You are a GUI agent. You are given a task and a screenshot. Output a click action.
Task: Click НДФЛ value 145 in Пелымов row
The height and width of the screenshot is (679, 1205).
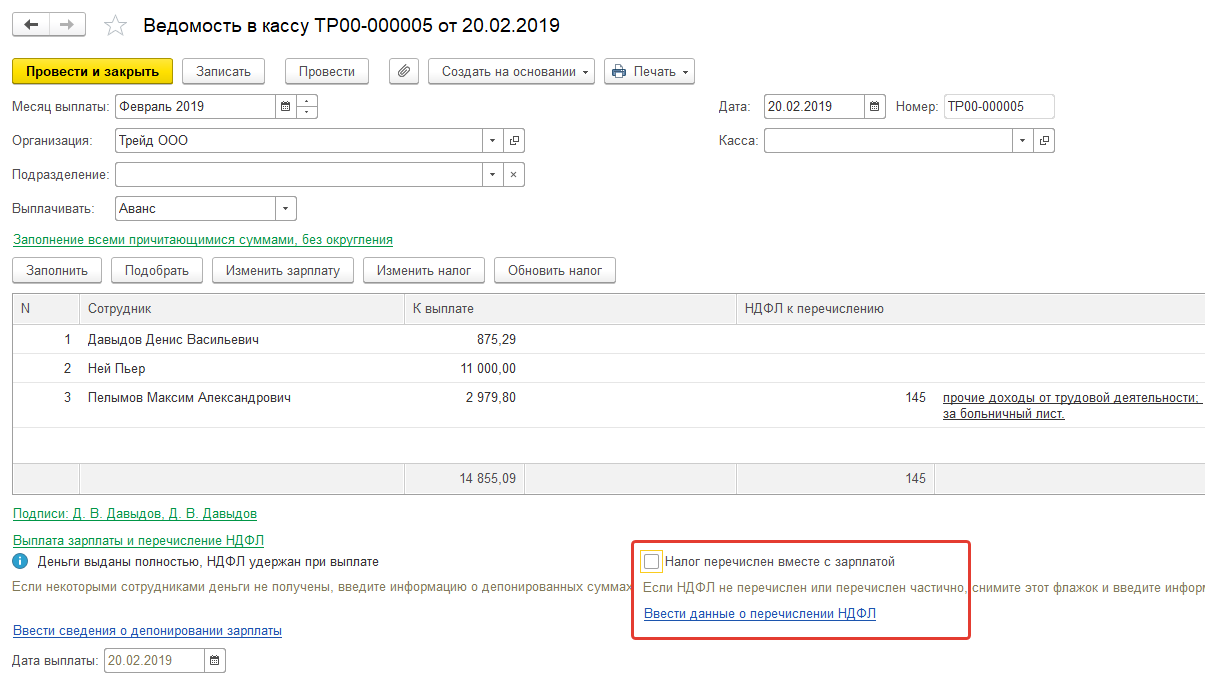tap(915, 398)
